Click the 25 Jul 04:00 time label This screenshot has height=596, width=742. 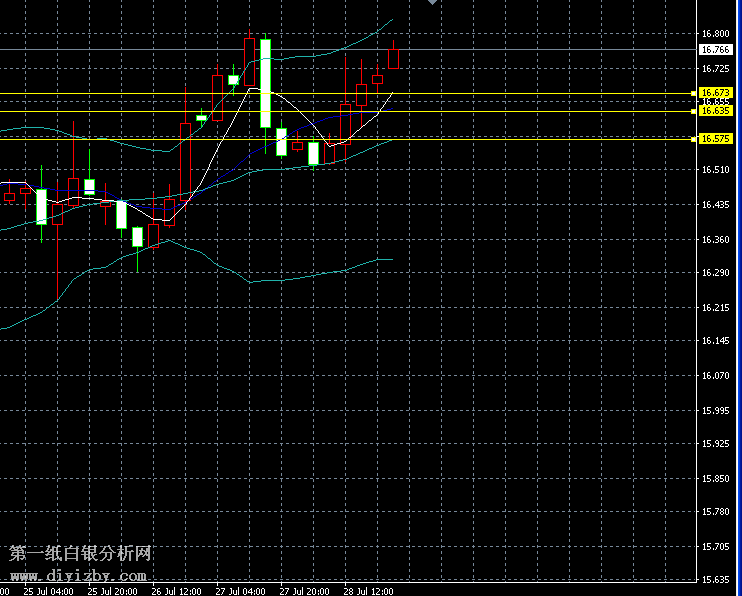(x=48, y=591)
